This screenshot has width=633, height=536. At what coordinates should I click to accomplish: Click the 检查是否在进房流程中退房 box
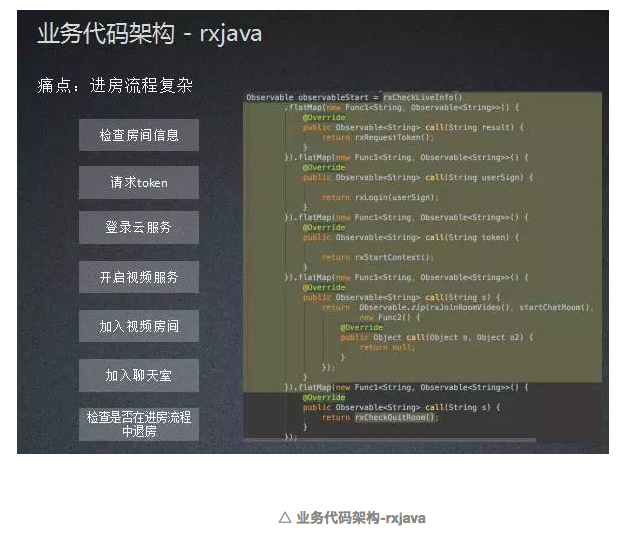139,424
